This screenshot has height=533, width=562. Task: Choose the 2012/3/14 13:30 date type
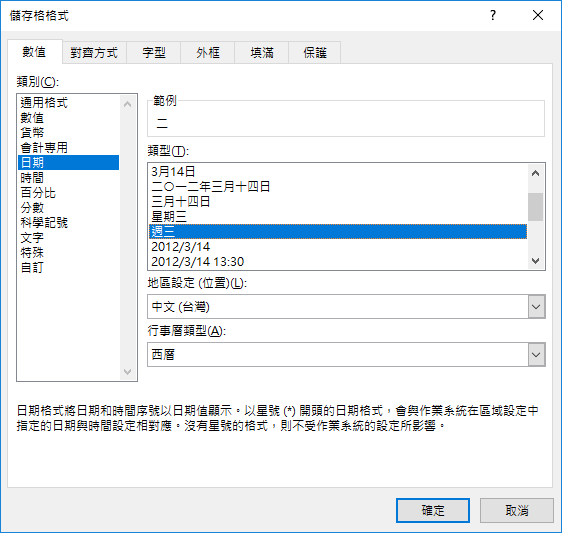(338, 262)
